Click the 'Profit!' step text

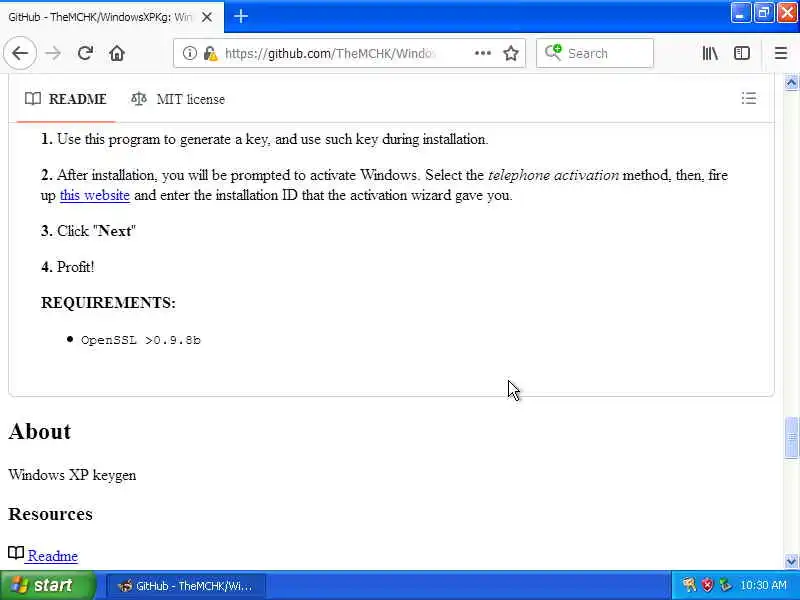(76, 267)
